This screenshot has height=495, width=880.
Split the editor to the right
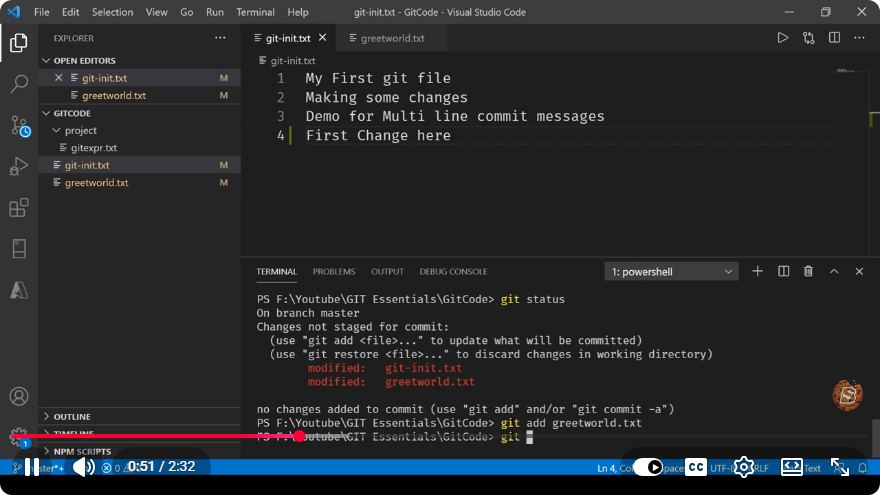[835, 38]
